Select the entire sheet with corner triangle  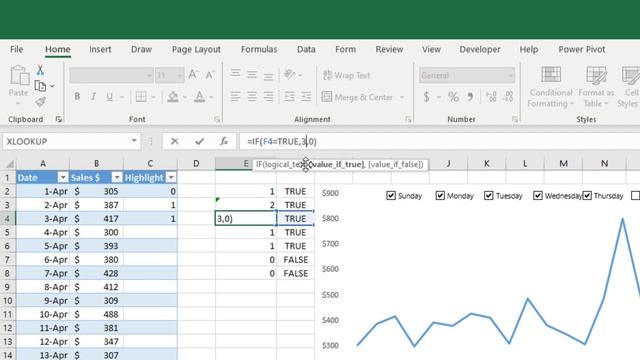pos(9,164)
